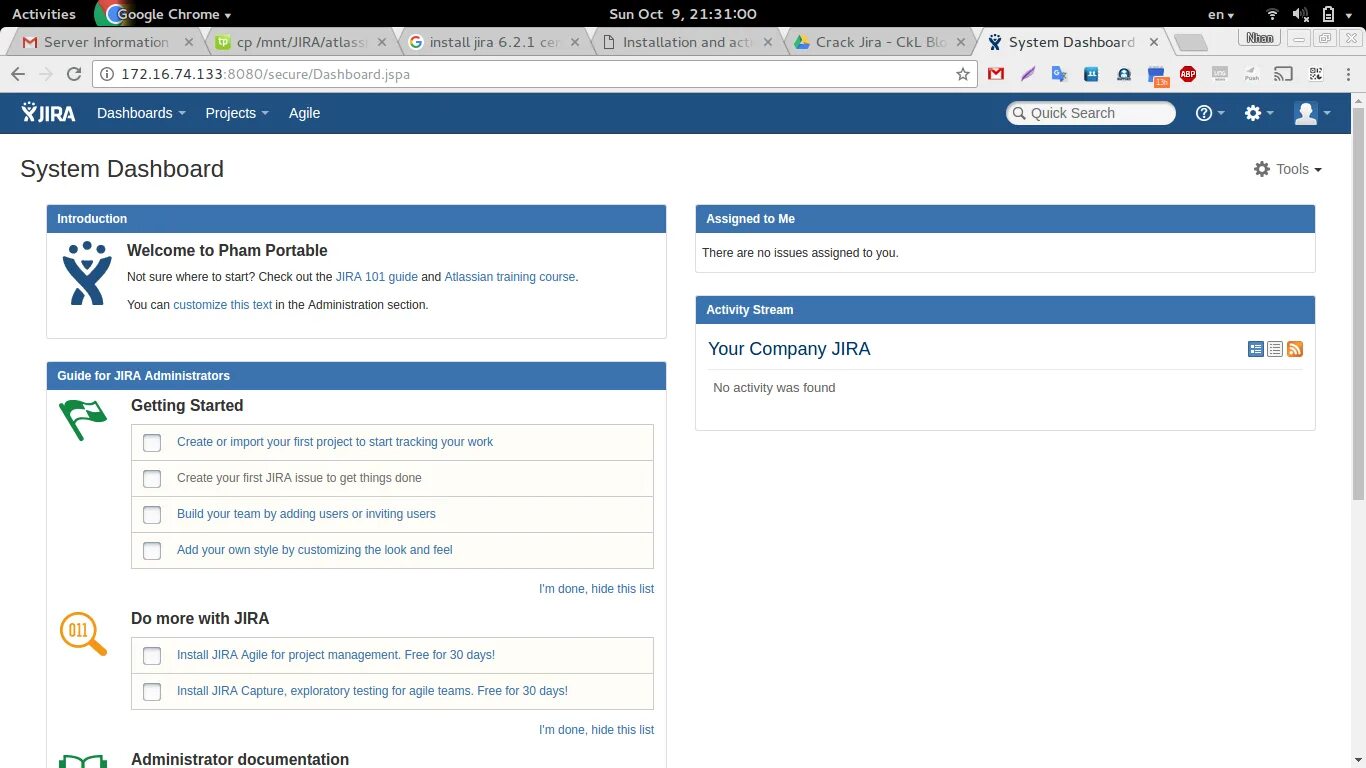This screenshot has width=1366, height=768.
Task: Open a new browser tab
Action: click(x=1190, y=42)
